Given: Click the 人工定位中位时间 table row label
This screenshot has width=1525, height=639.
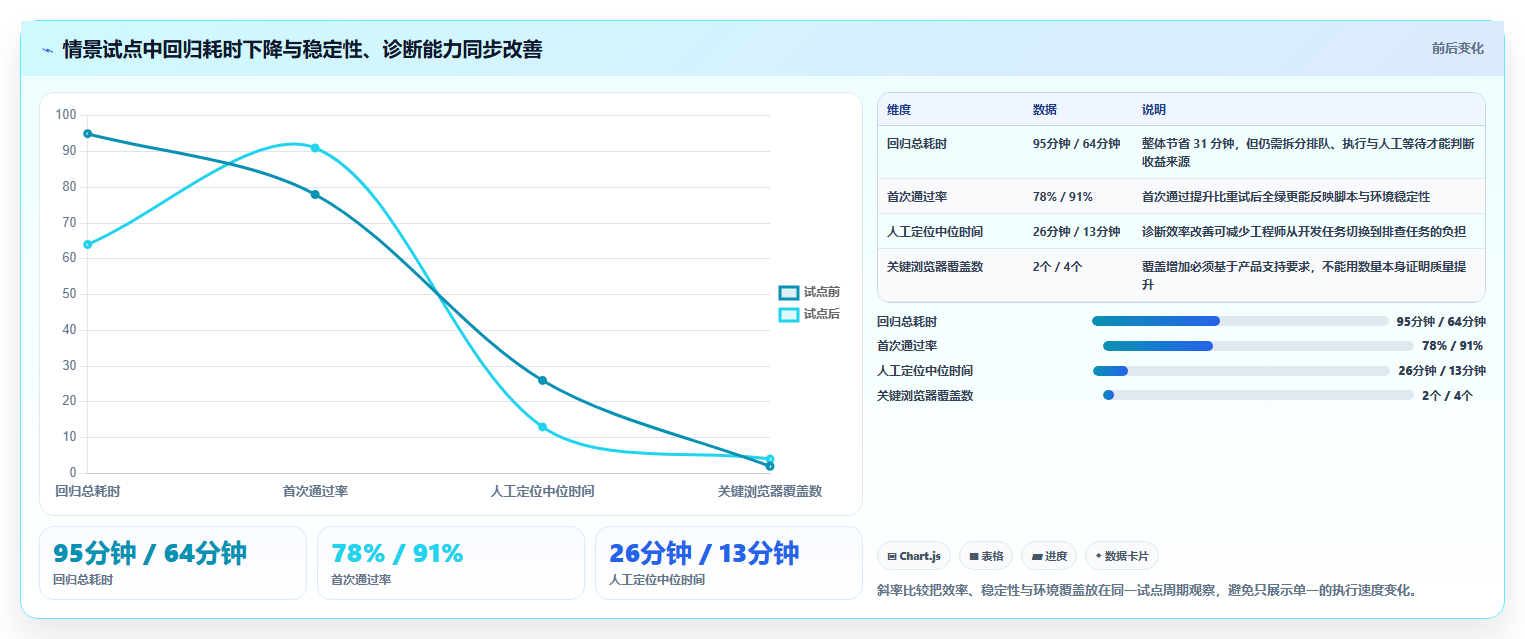Looking at the screenshot, I should pyautogui.click(x=935, y=232).
